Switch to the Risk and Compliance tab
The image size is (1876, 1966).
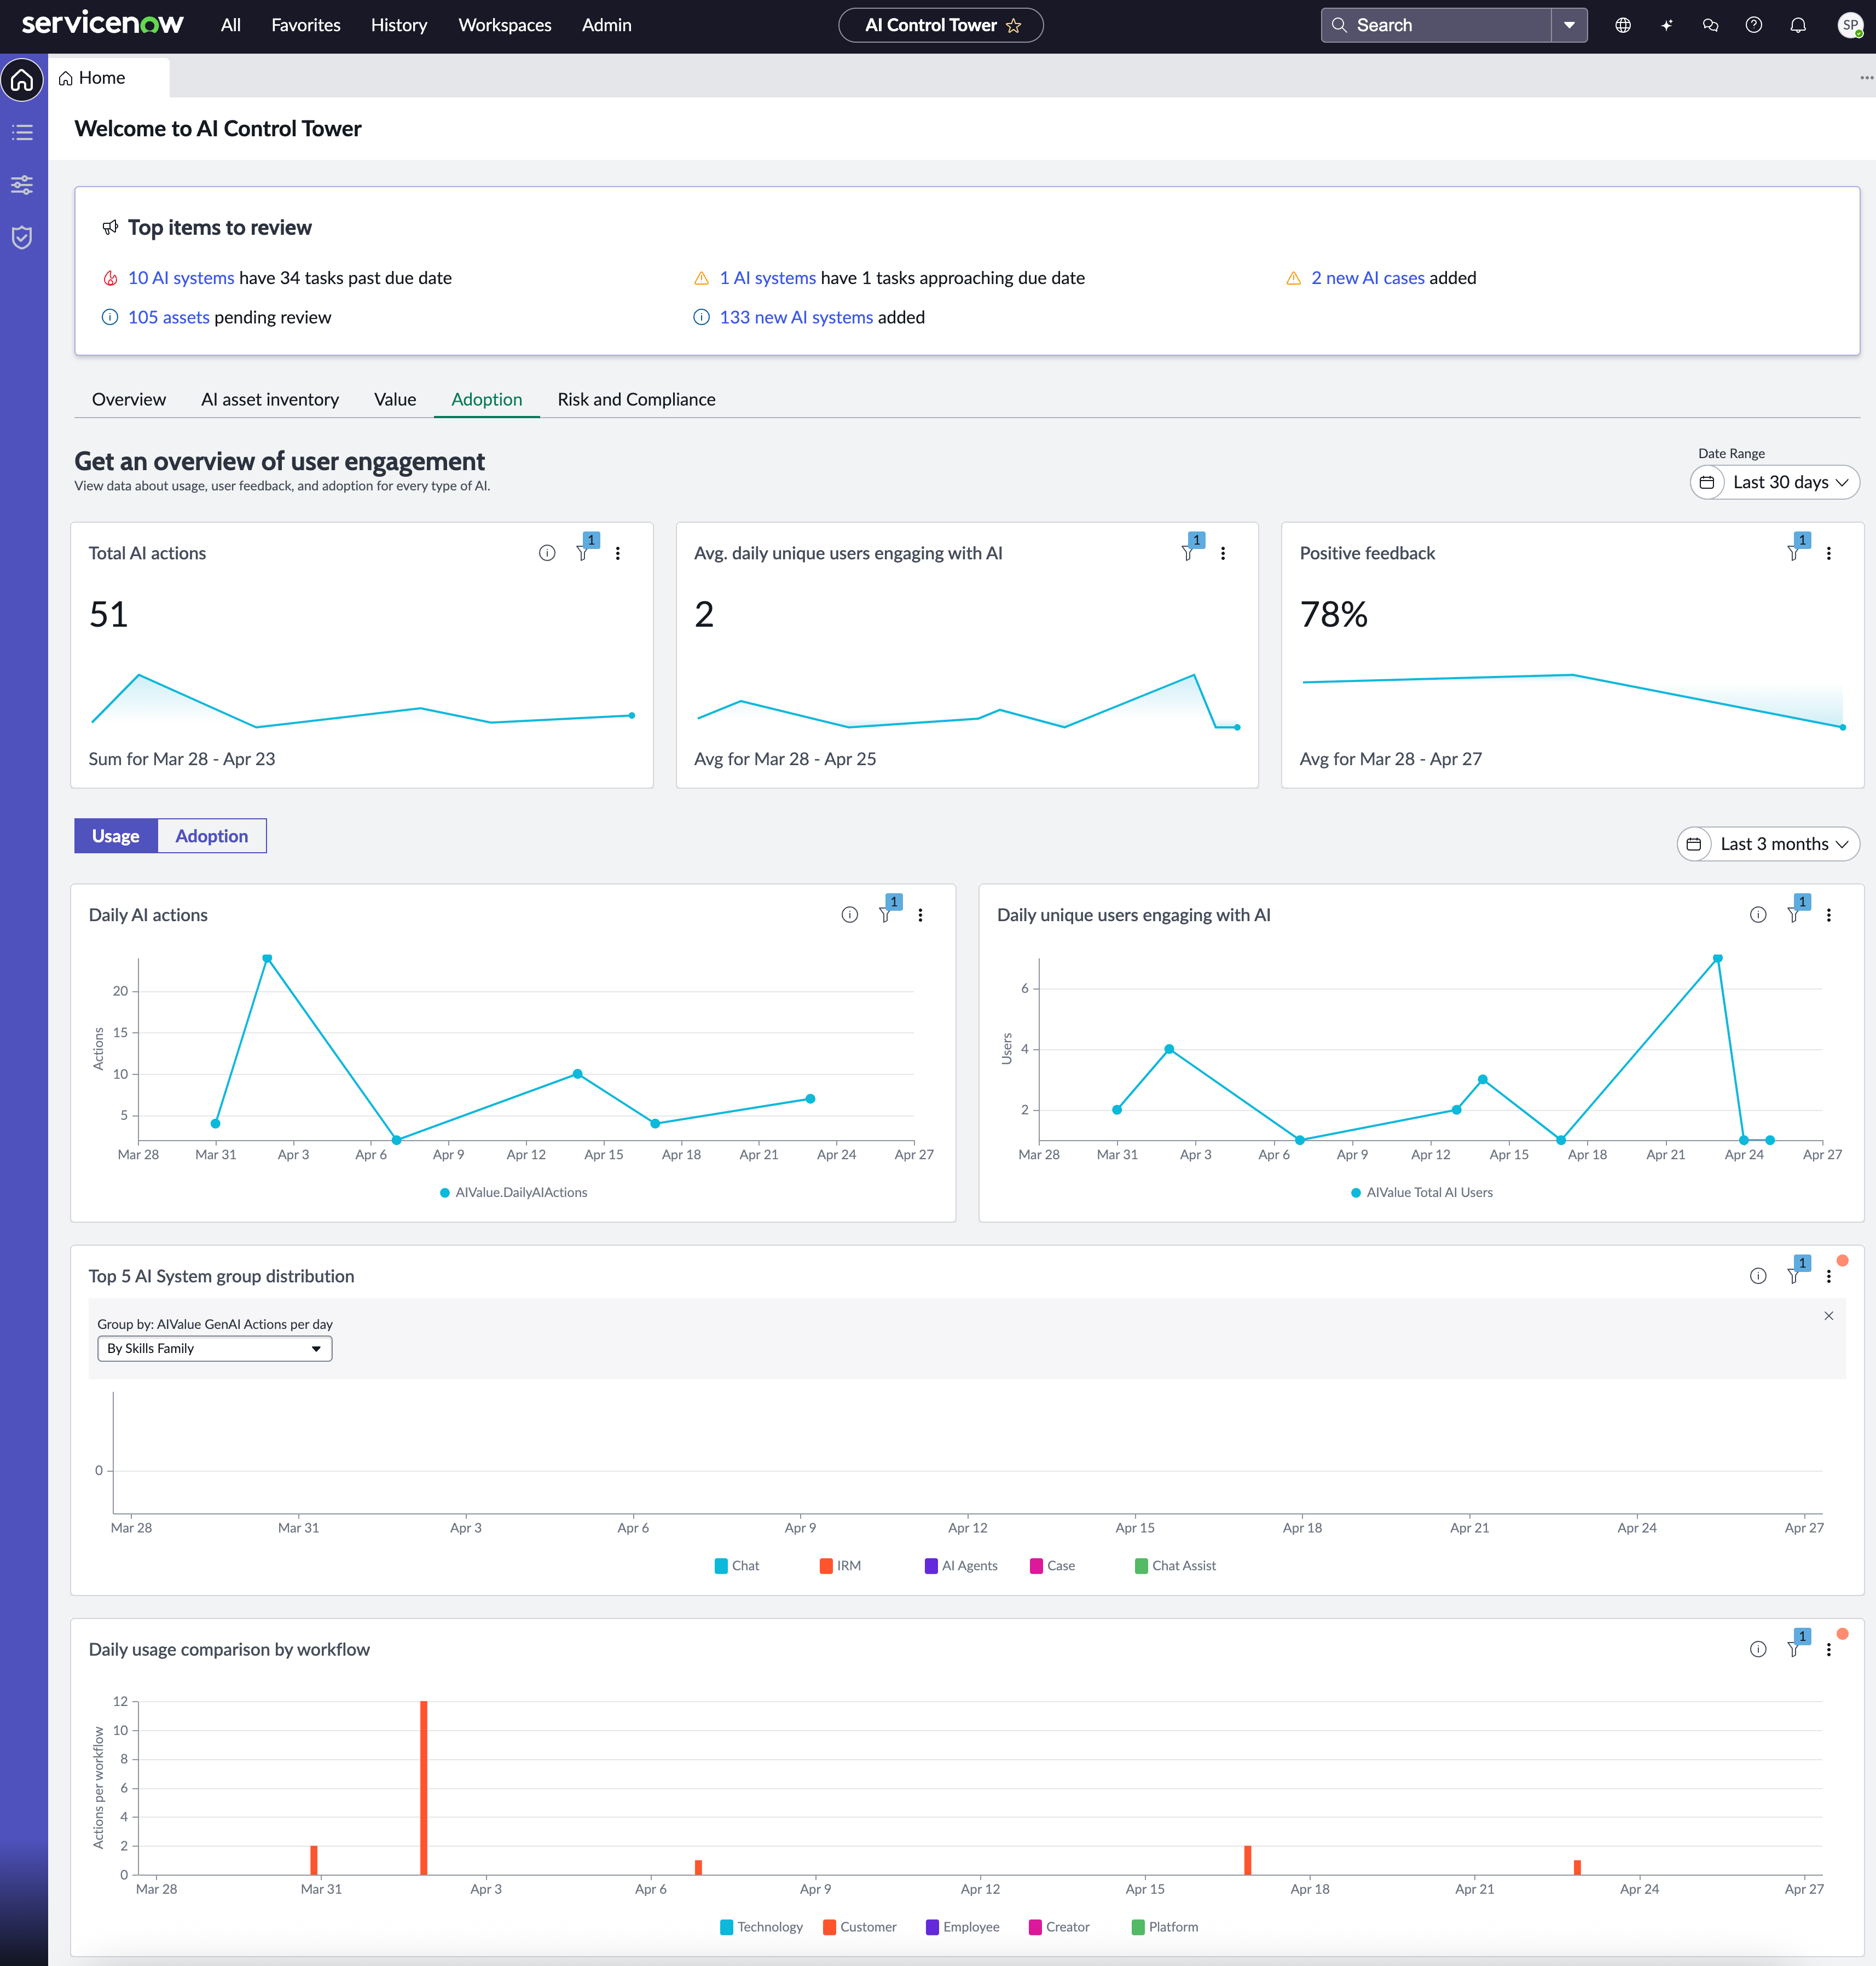tap(637, 399)
